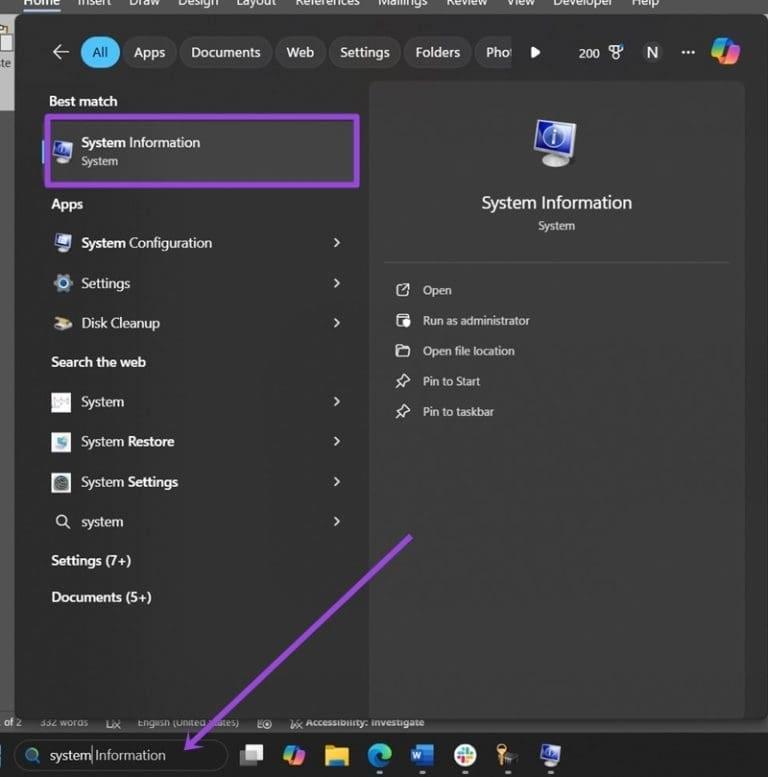Open Copilot from the taskbar
This screenshot has width=768, height=777.
click(294, 755)
